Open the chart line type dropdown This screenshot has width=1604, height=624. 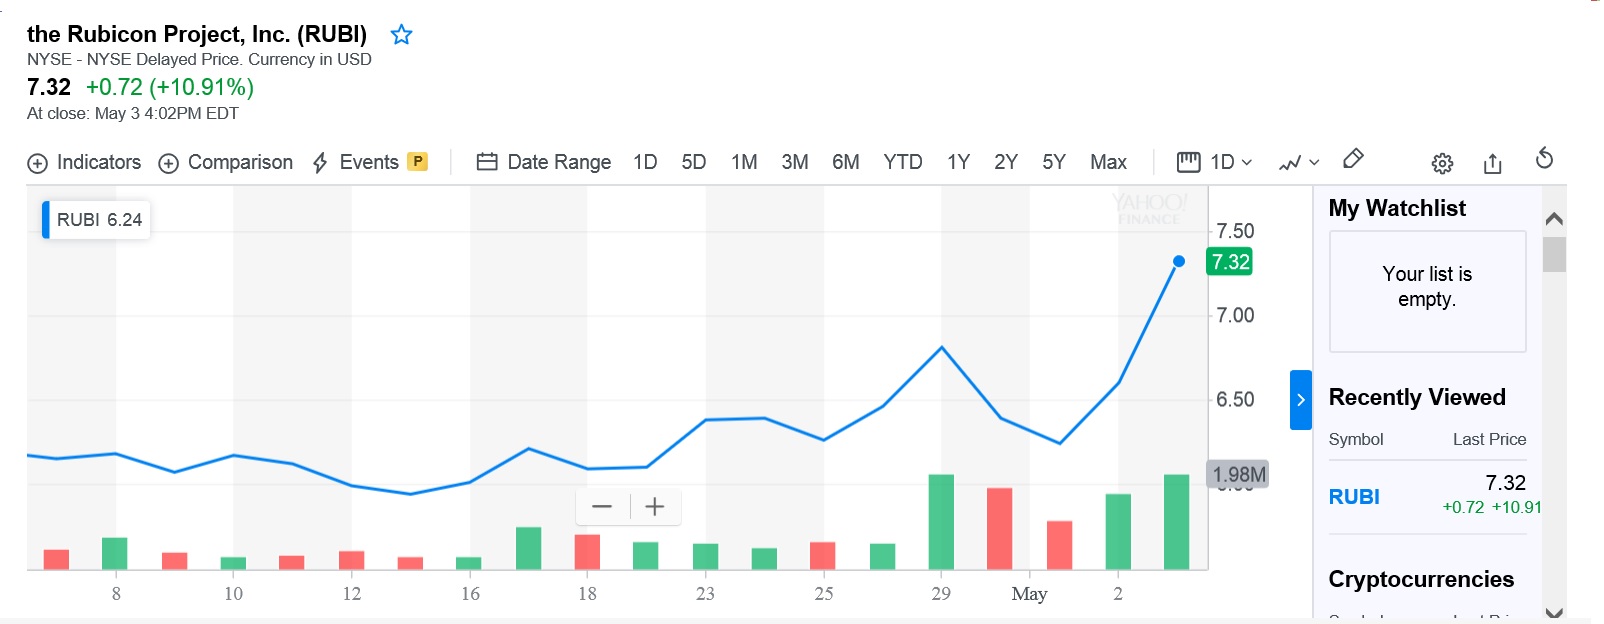pyautogui.click(x=1299, y=162)
